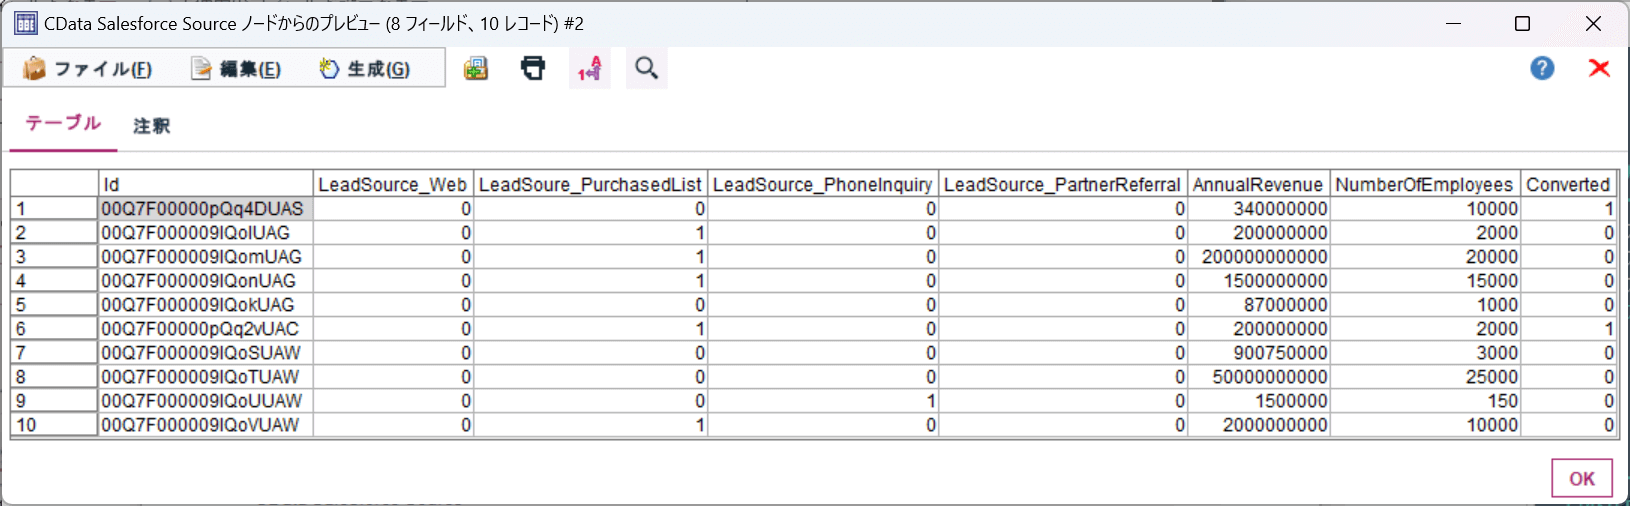Select the Converted column header
The height and width of the screenshot is (506, 1630).
pyautogui.click(x=1569, y=184)
